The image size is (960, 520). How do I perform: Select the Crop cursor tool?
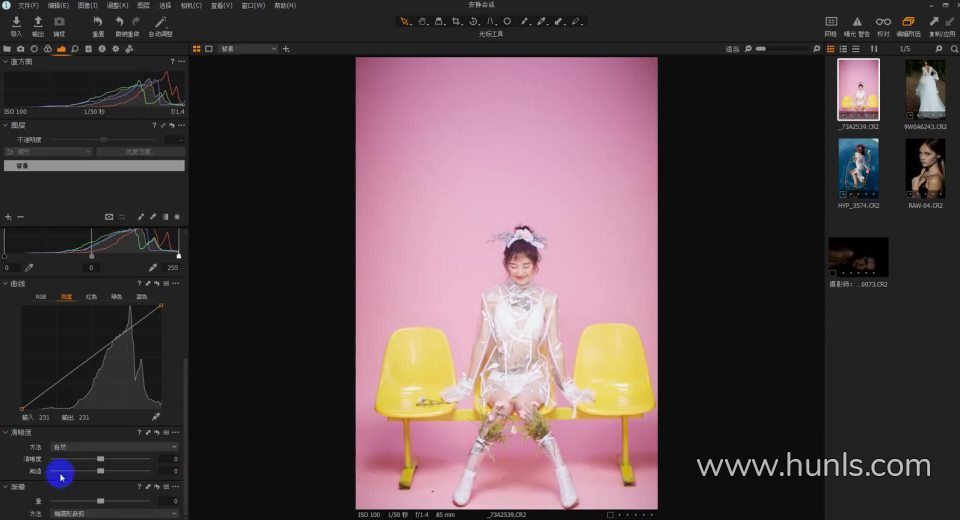pos(456,21)
